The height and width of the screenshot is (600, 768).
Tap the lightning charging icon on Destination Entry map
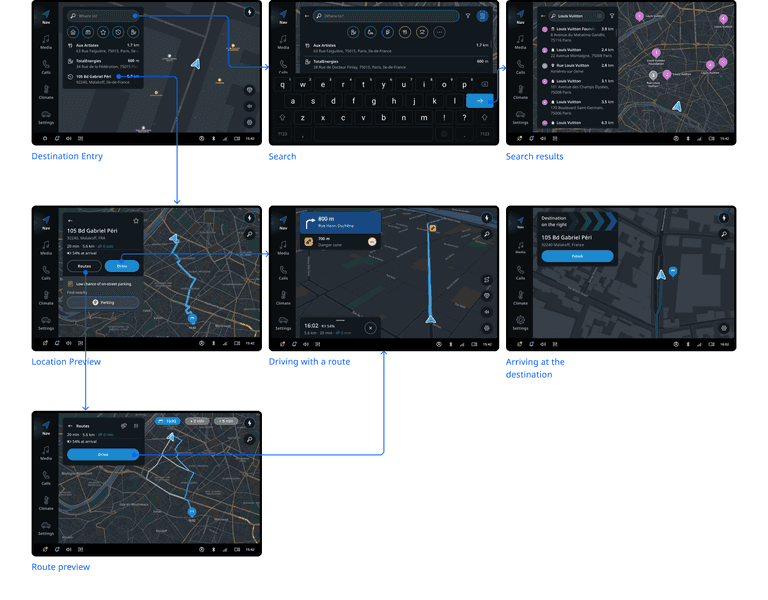pyautogui.click(x=248, y=14)
